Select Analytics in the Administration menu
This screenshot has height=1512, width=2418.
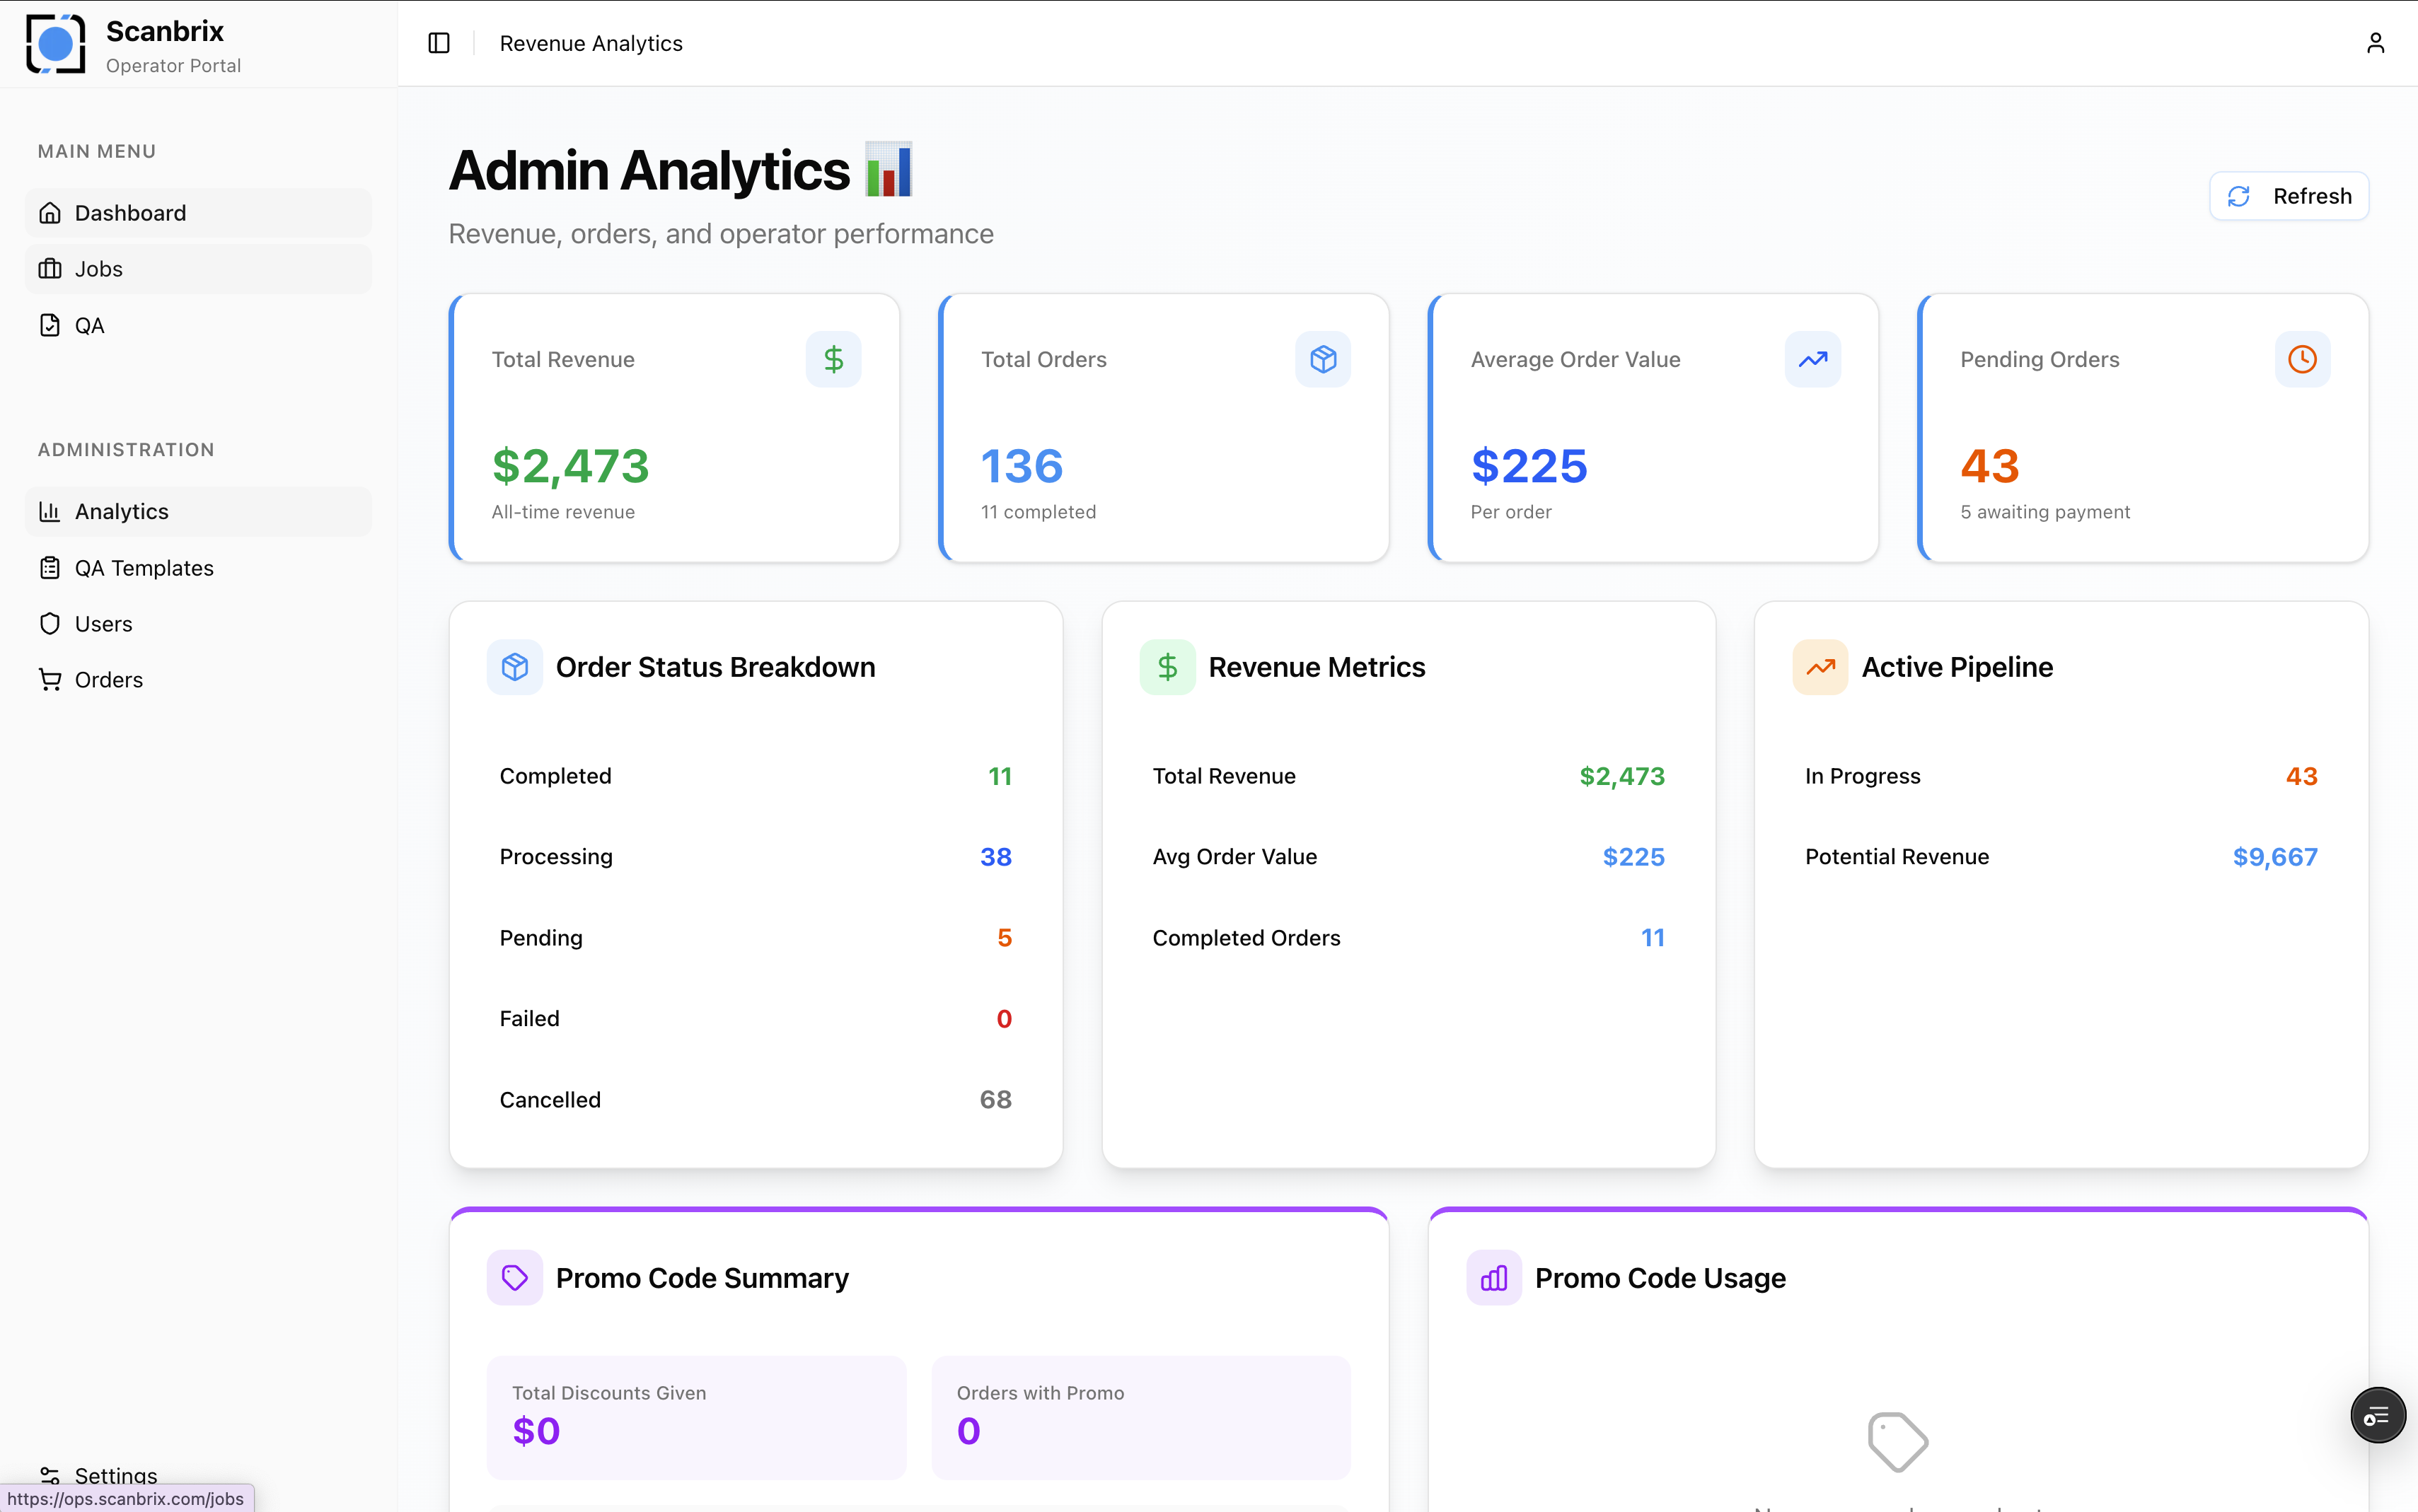coord(121,511)
